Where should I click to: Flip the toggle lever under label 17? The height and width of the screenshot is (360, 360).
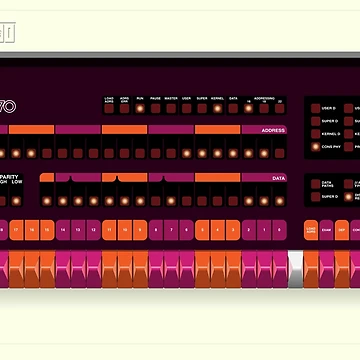tap(16, 269)
